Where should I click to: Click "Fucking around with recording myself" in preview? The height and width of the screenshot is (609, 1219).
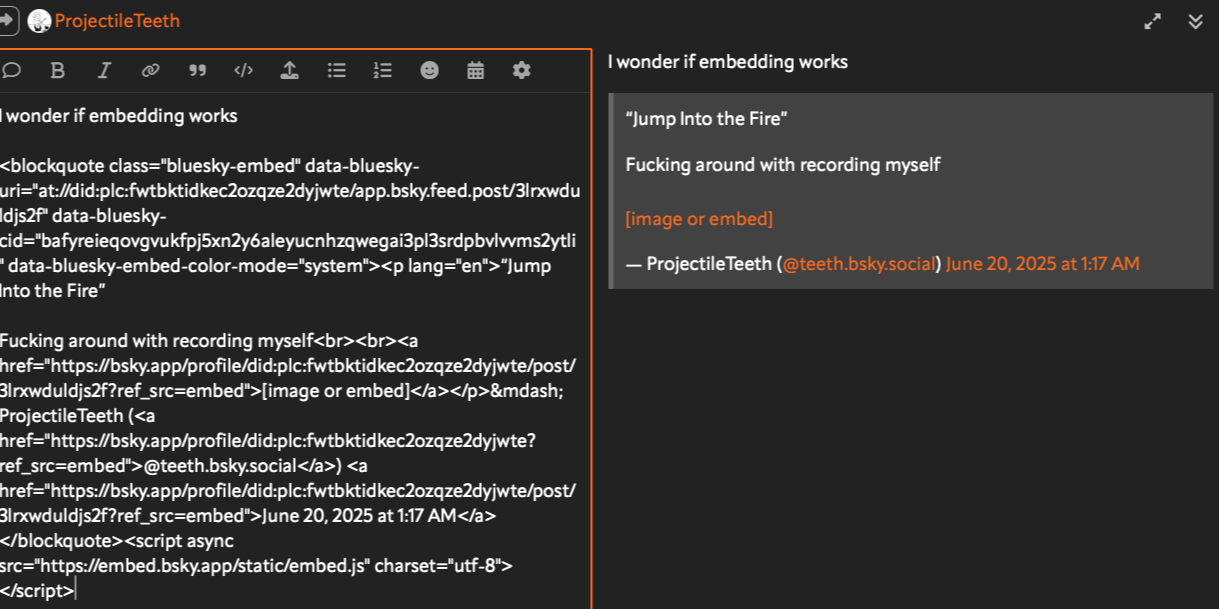783,165
